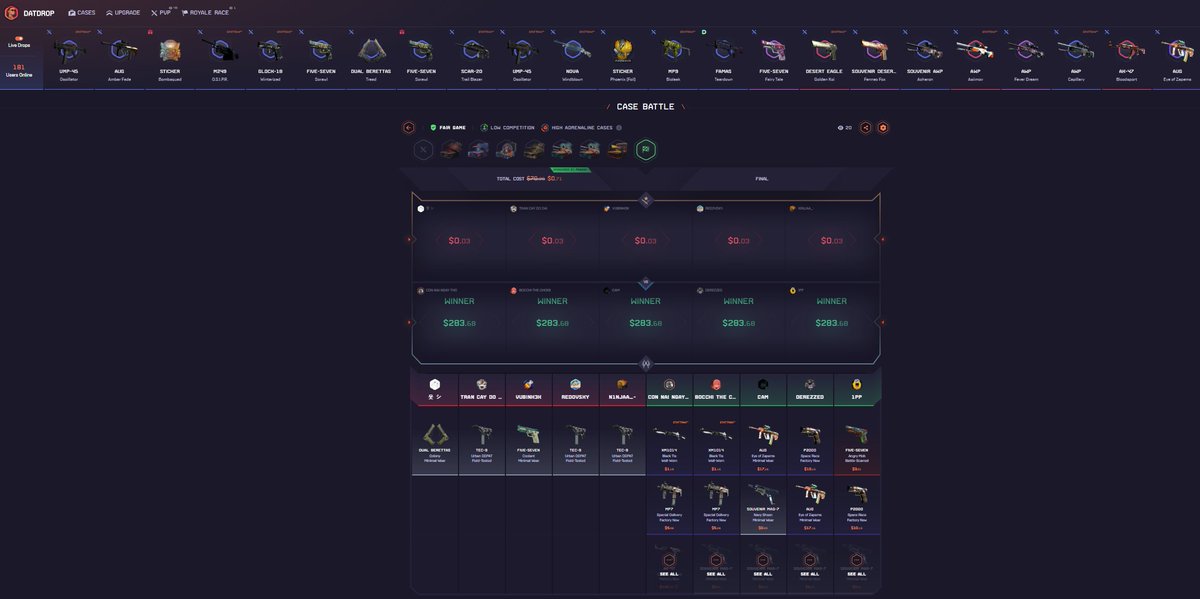Go to the PVP section

click(161, 13)
